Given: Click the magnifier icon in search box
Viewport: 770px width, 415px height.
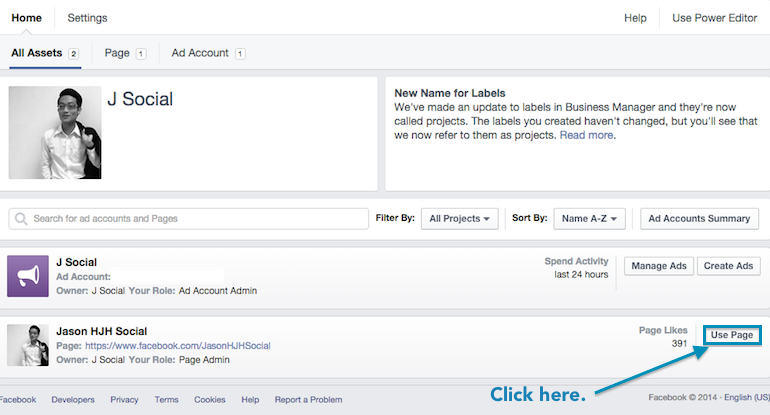Looking at the screenshot, I should 21,219.
